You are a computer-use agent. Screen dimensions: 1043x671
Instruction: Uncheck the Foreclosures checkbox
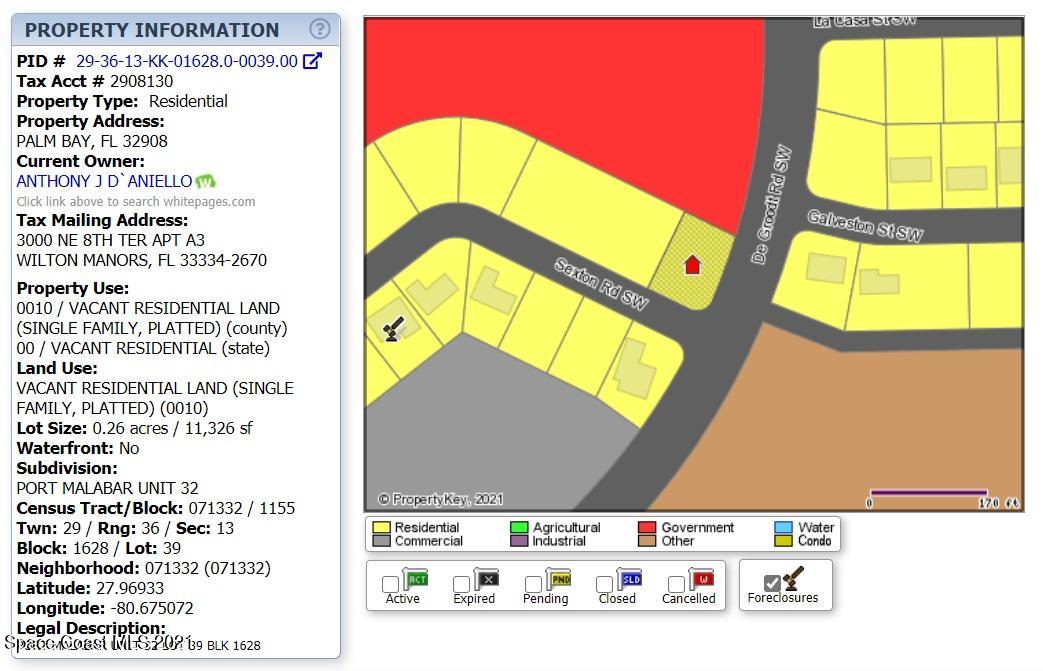pos(772,583)
